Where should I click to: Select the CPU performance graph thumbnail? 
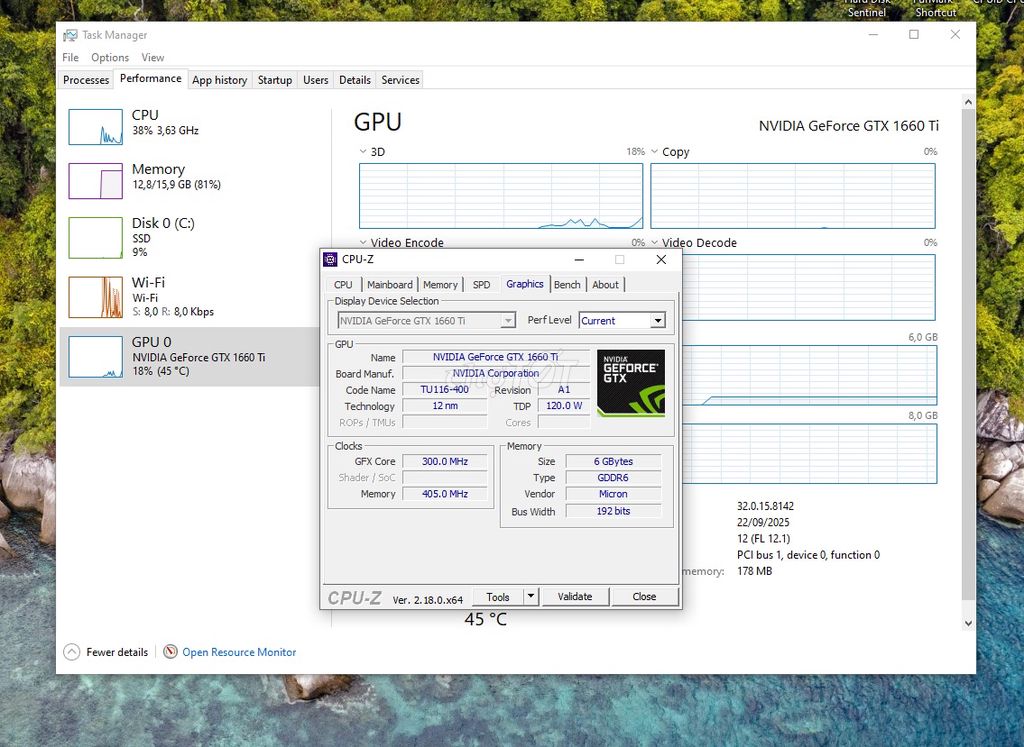point(95,127)
